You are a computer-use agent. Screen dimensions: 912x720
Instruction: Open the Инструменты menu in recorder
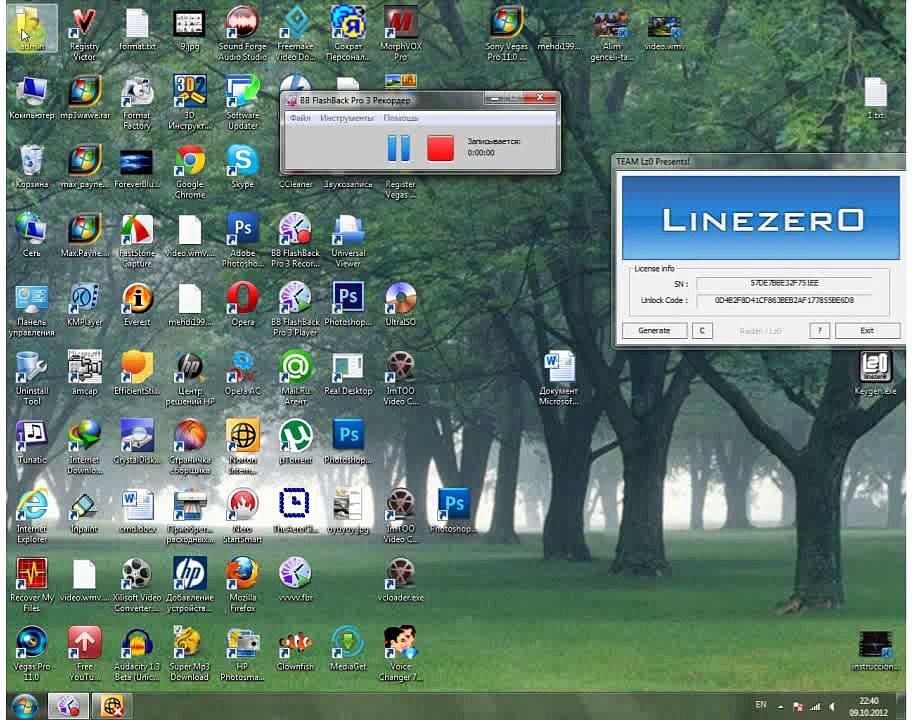pos(347,118)
